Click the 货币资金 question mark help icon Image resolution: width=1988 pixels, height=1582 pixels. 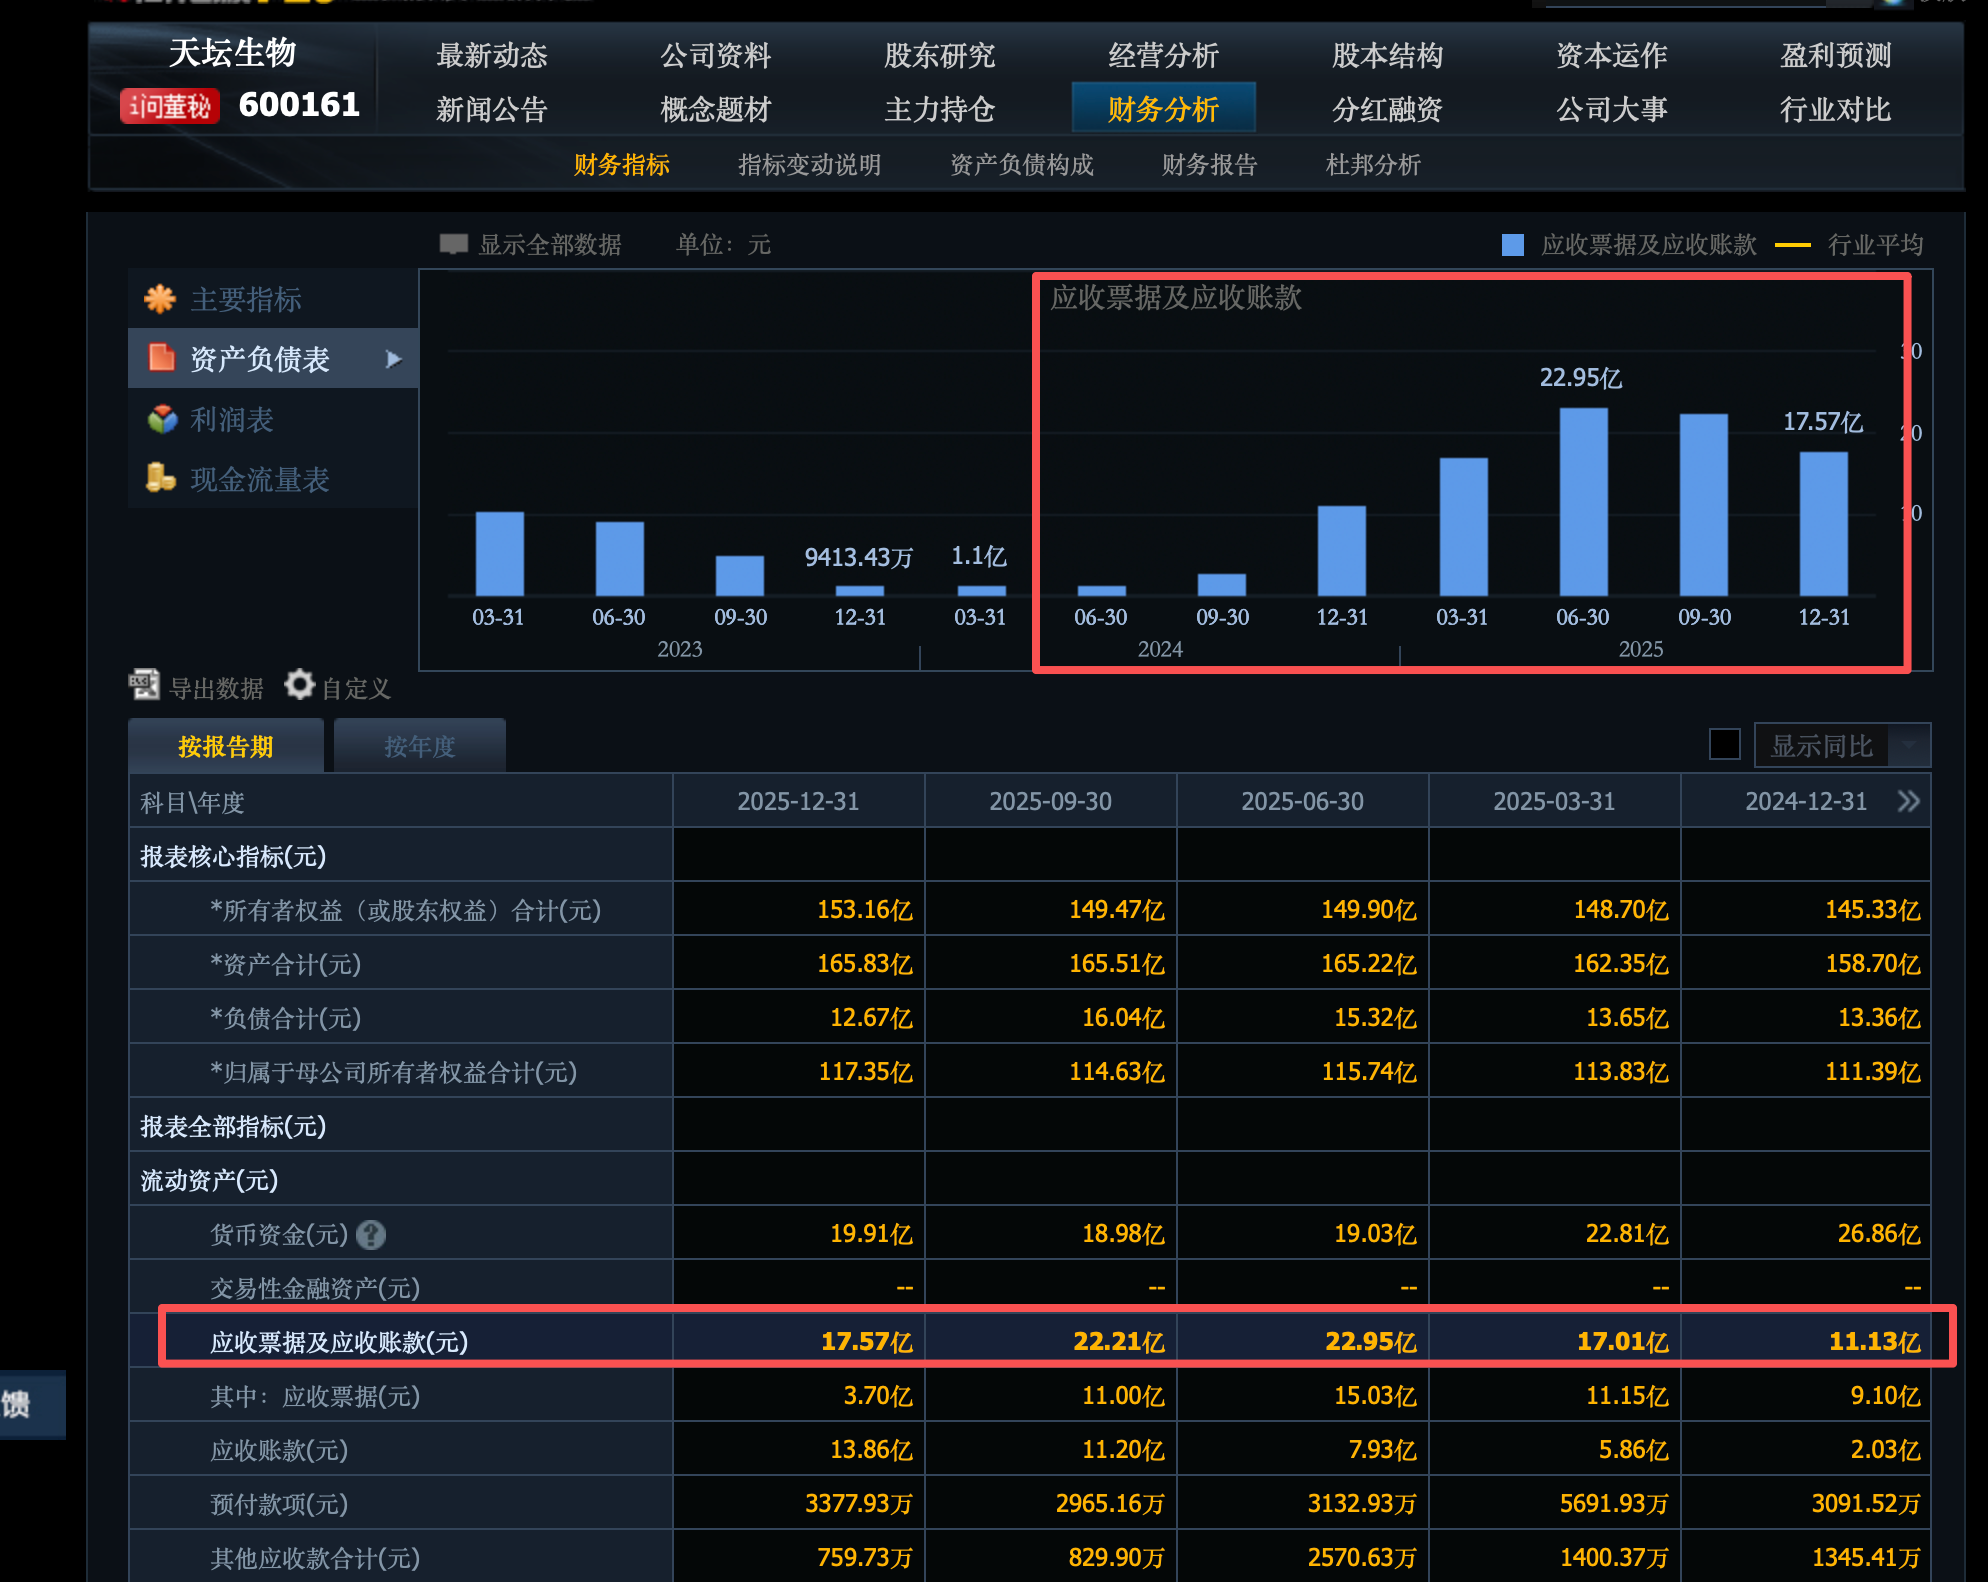click(371, 1235)
